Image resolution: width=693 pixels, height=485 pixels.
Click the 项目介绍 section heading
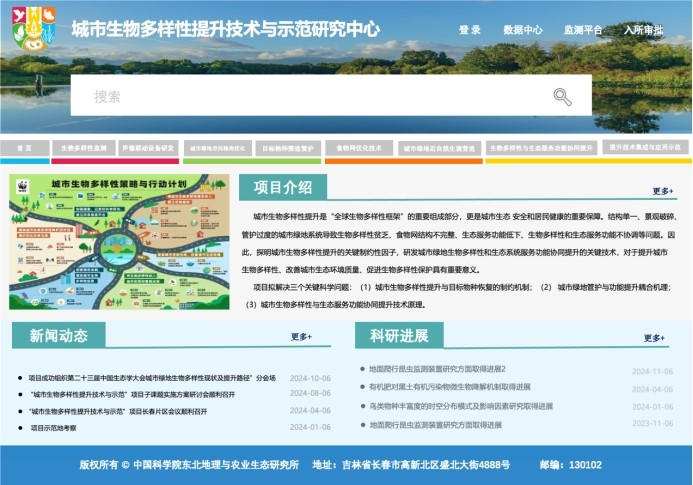283,187
